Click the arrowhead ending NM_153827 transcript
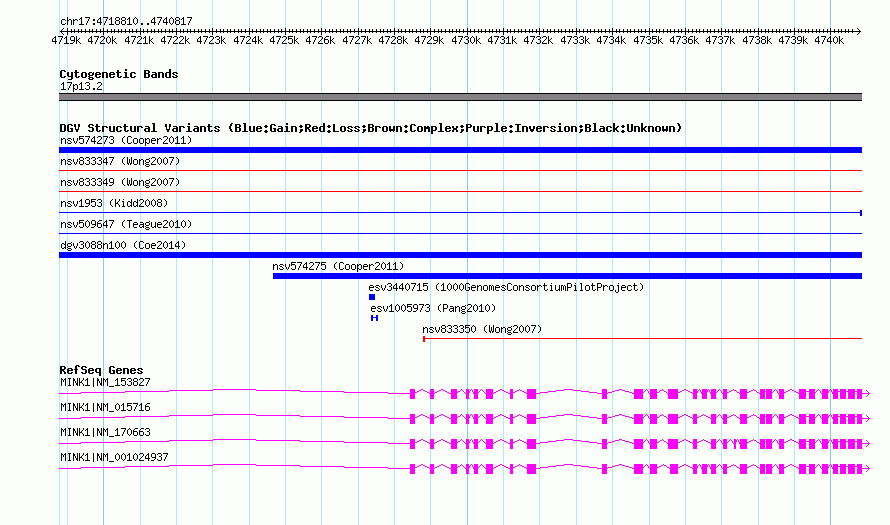This screenshot has width=890, height=525. 866,394
